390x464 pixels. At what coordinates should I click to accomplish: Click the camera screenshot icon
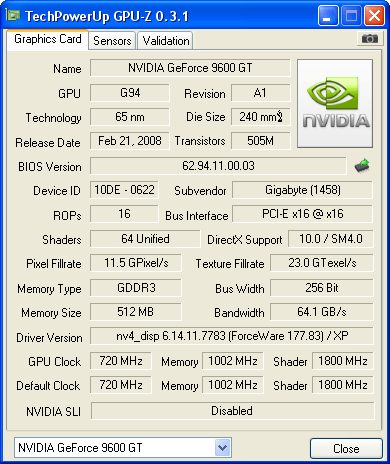(369, 39)
